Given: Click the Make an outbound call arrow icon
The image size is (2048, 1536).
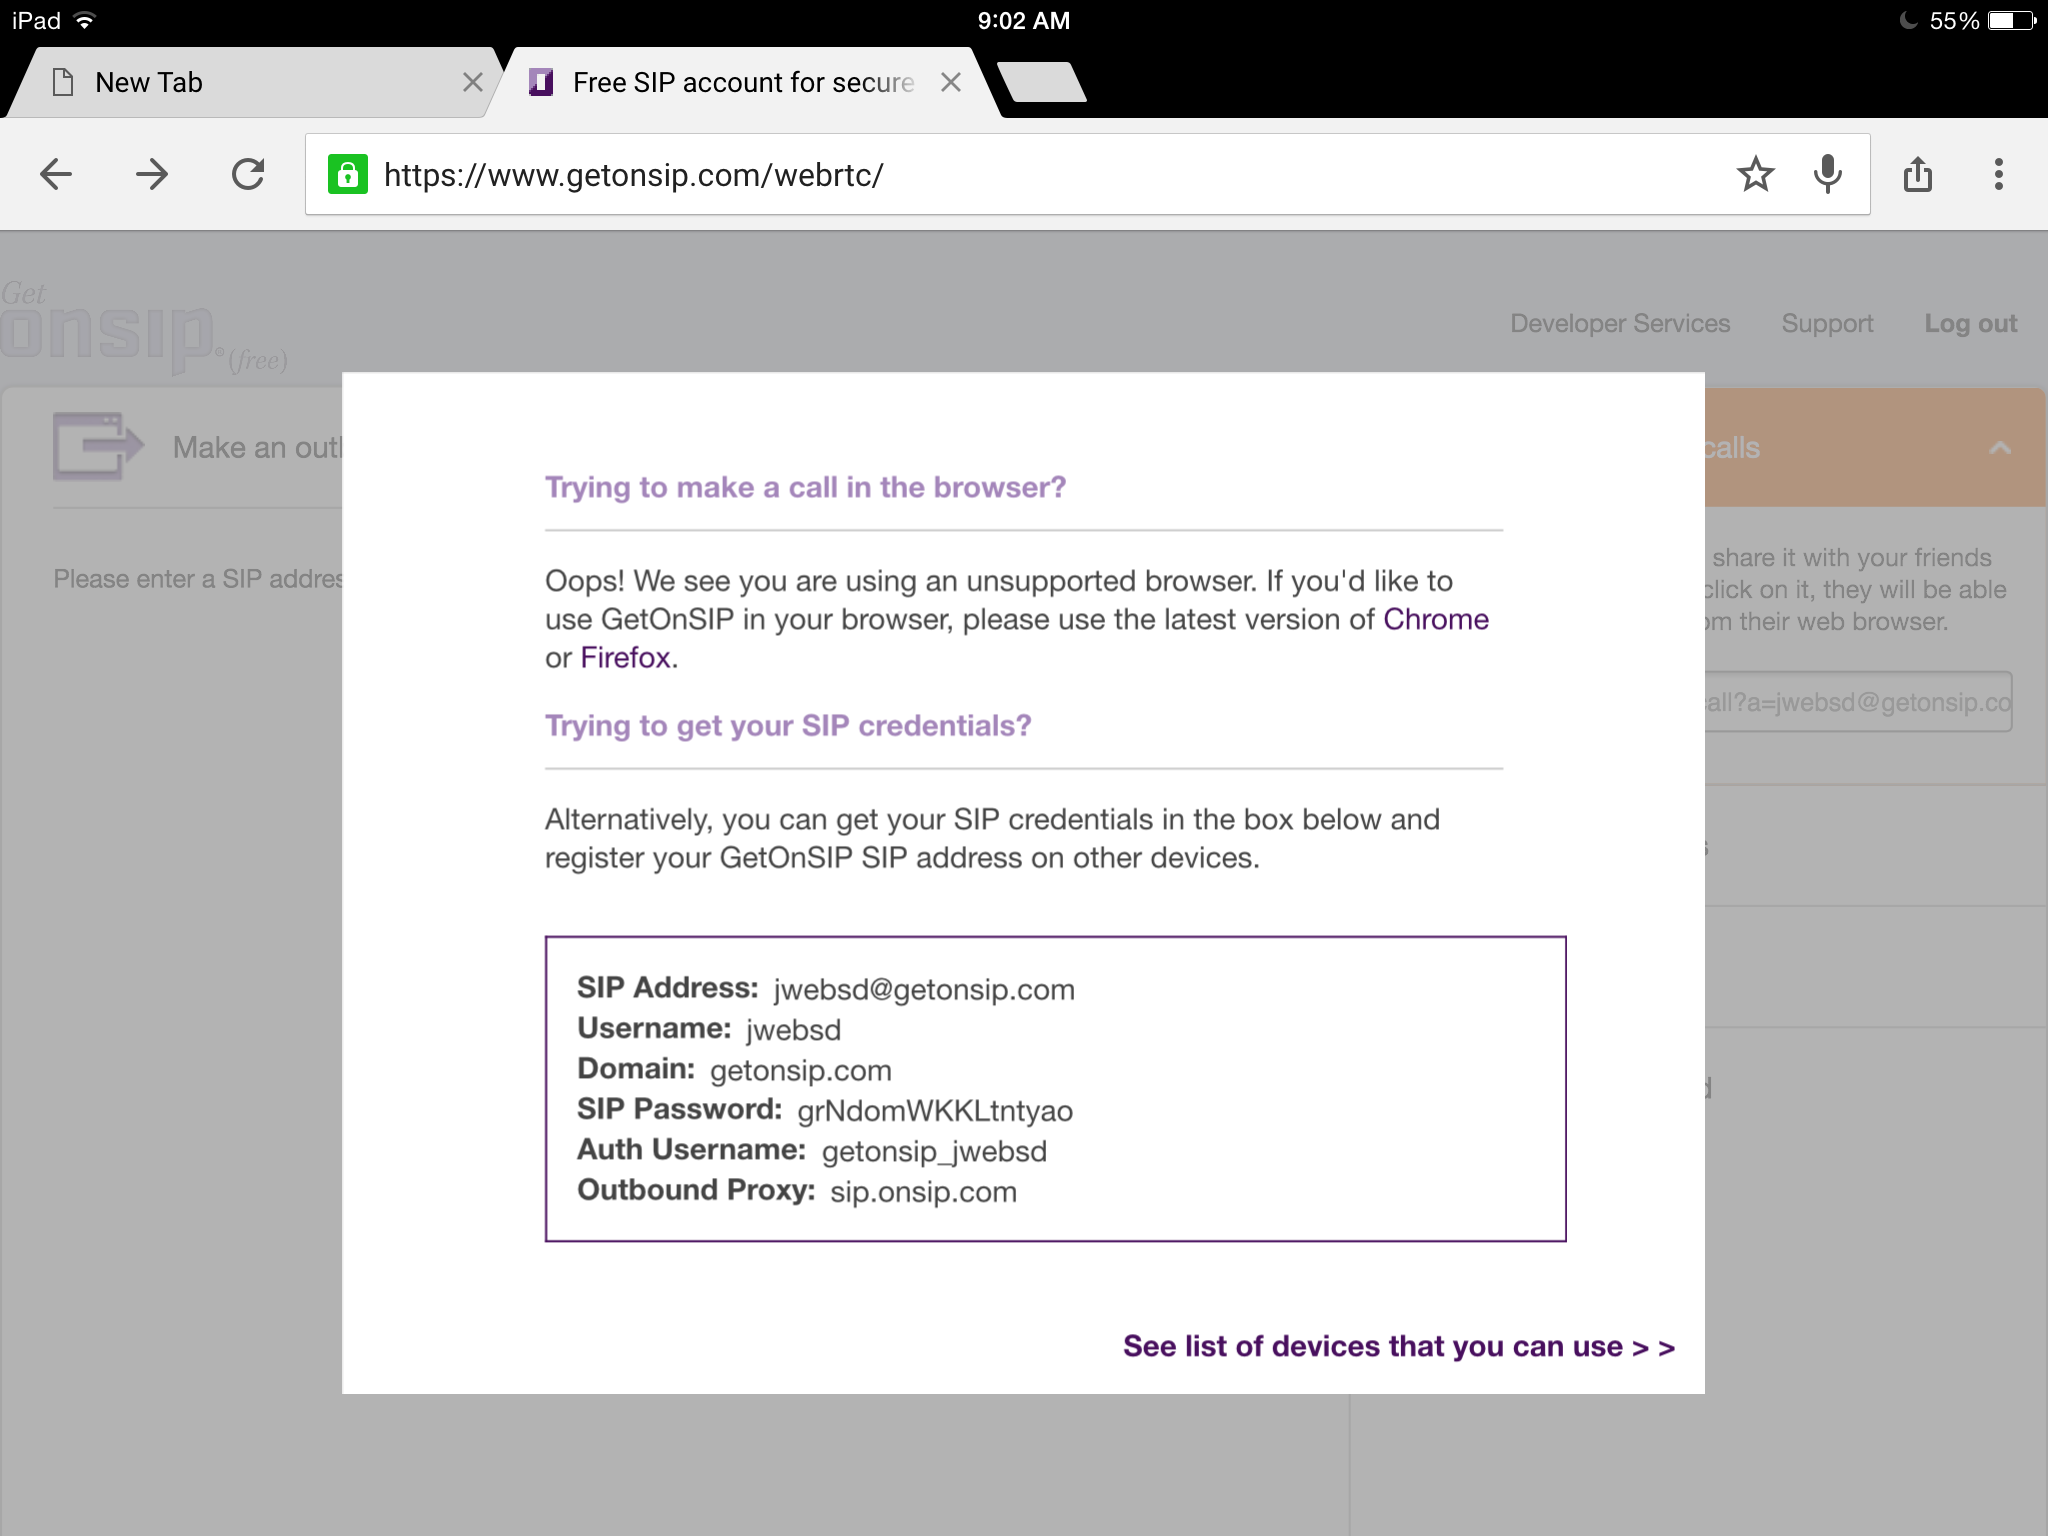Looking at the screenshot, I should point(98,446).
